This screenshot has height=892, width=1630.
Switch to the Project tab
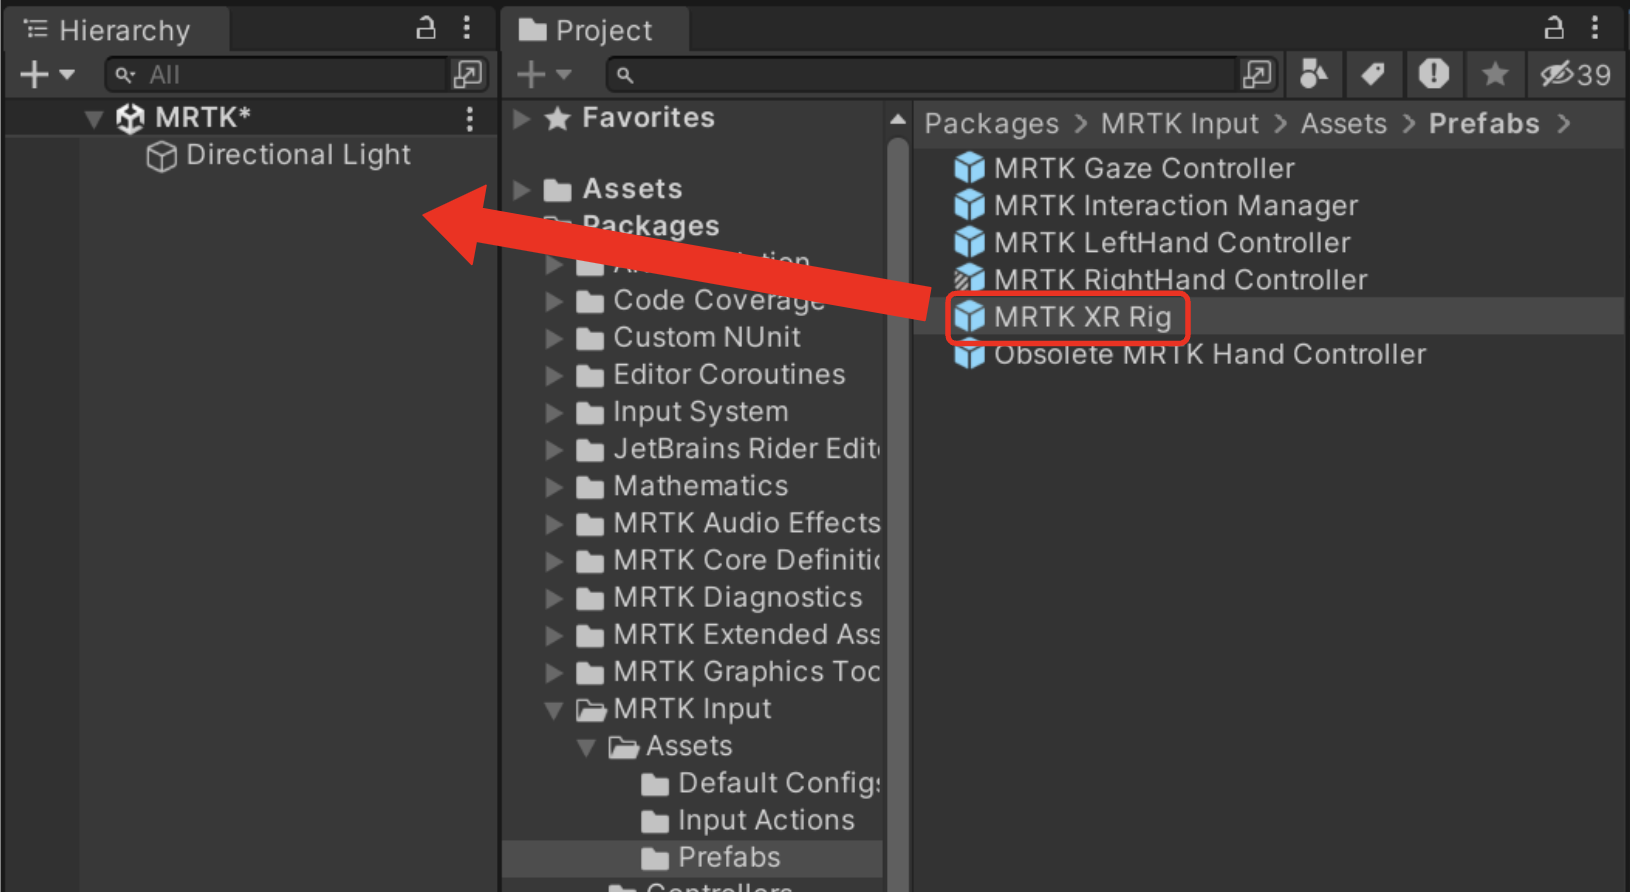(594, 30)
